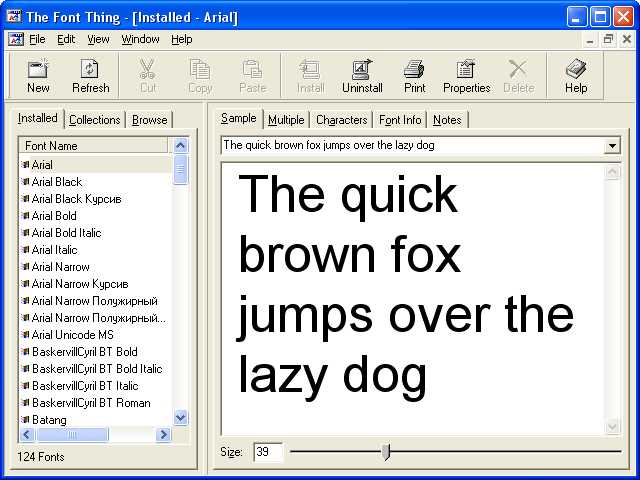Open the Characters tab
This screenshot has width=640, height=480.
click(342, 120)
